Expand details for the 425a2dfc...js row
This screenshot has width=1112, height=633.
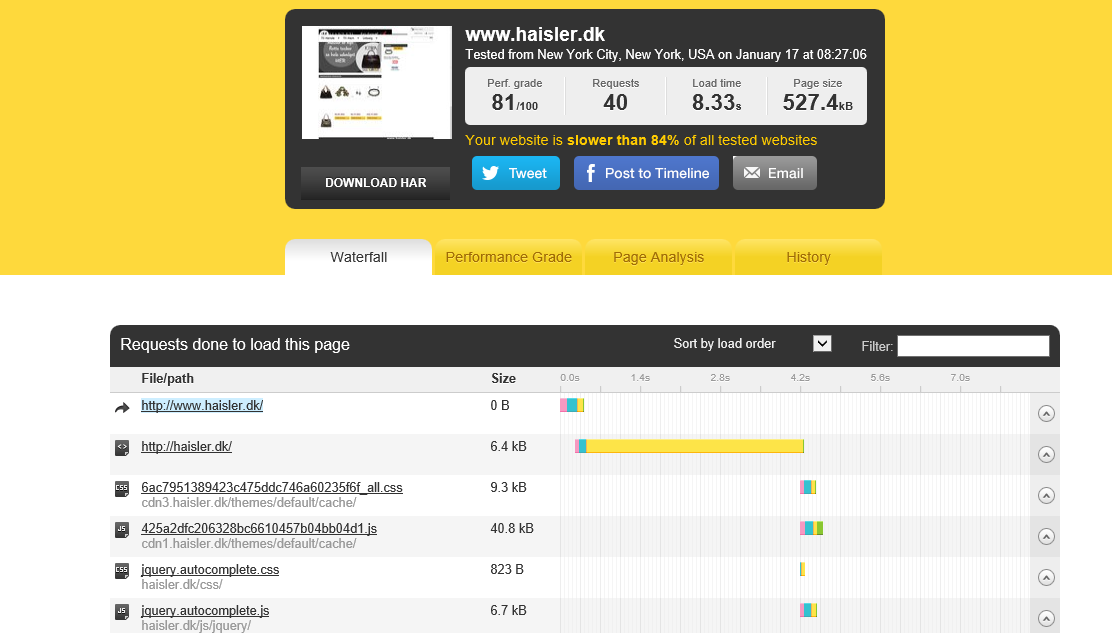coord(1046,537)
